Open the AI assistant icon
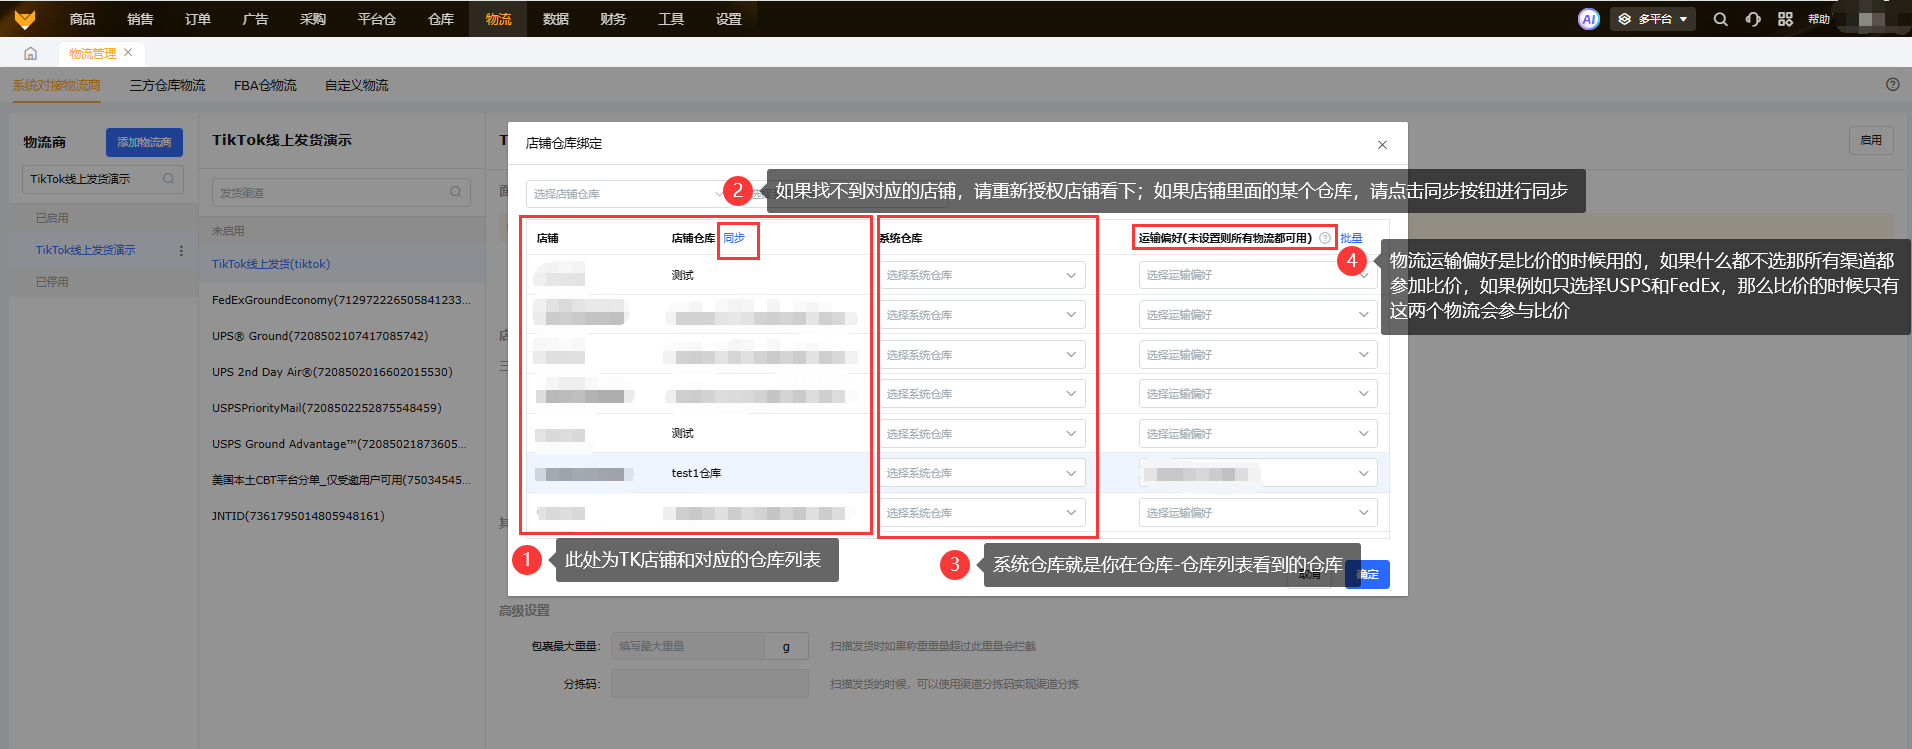Screen dimensions: 1912x749 click(1588, 19)
